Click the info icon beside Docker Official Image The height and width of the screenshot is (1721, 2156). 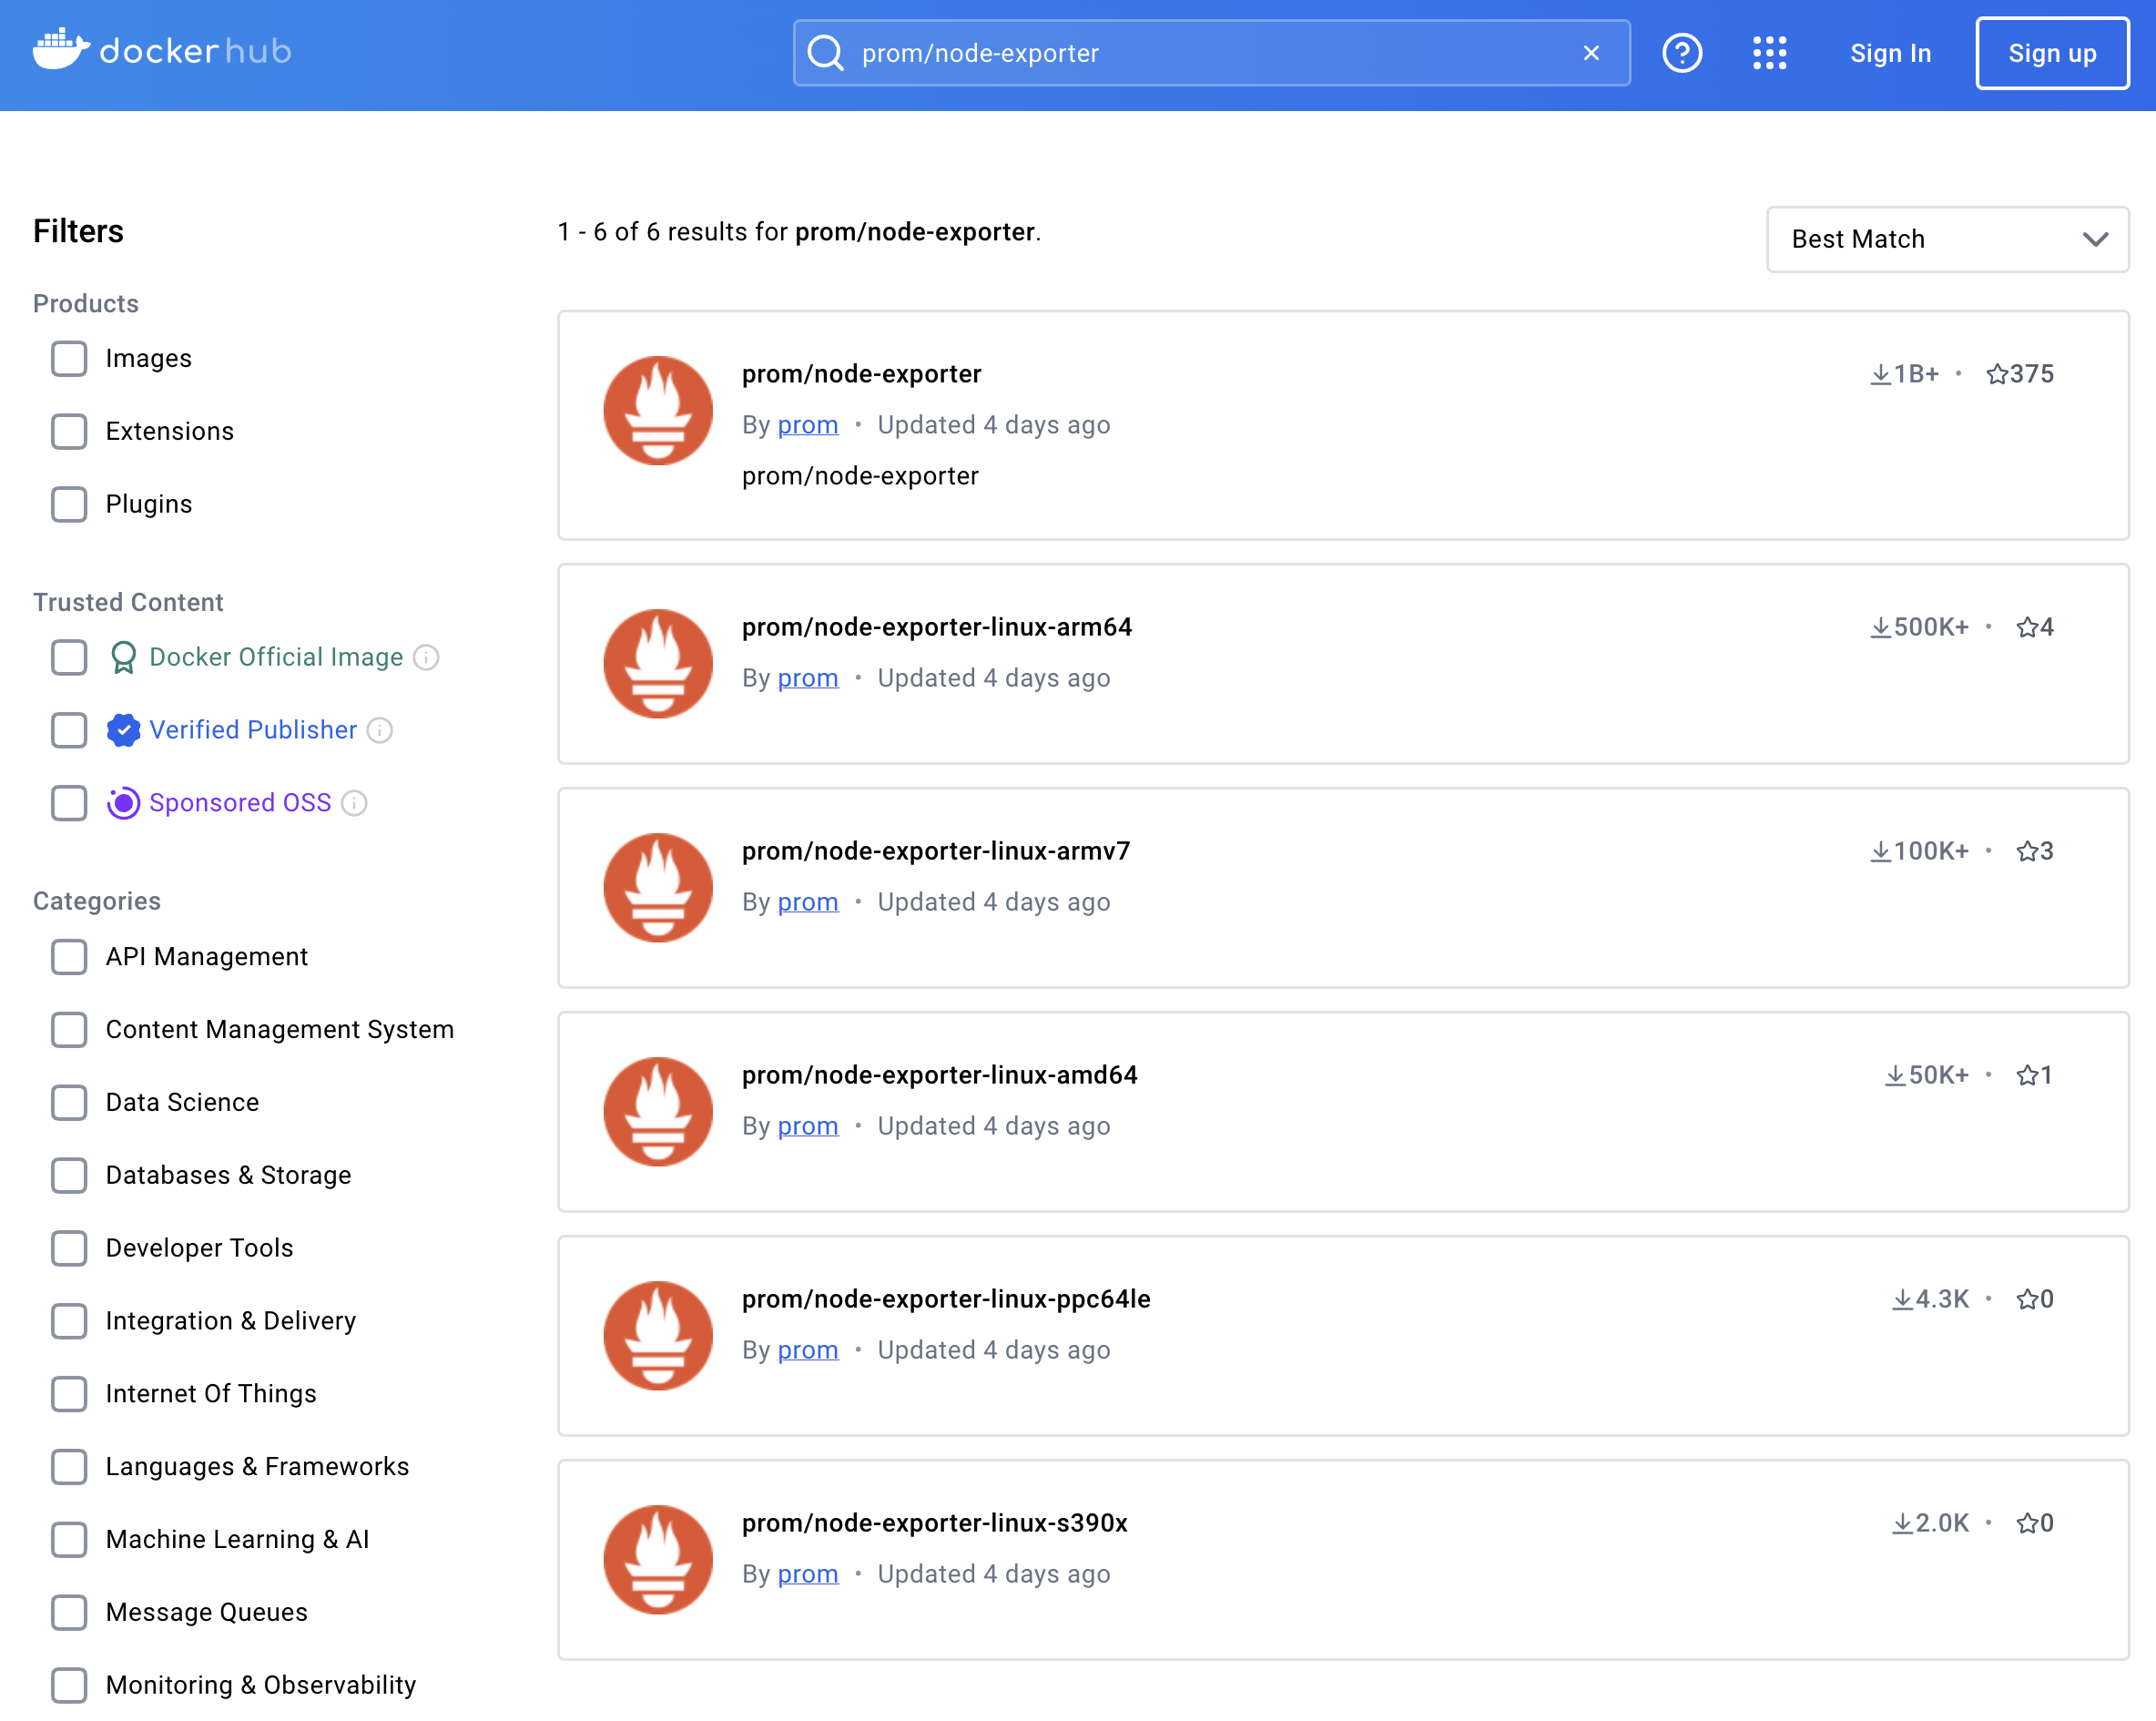(x=427, y=657)
